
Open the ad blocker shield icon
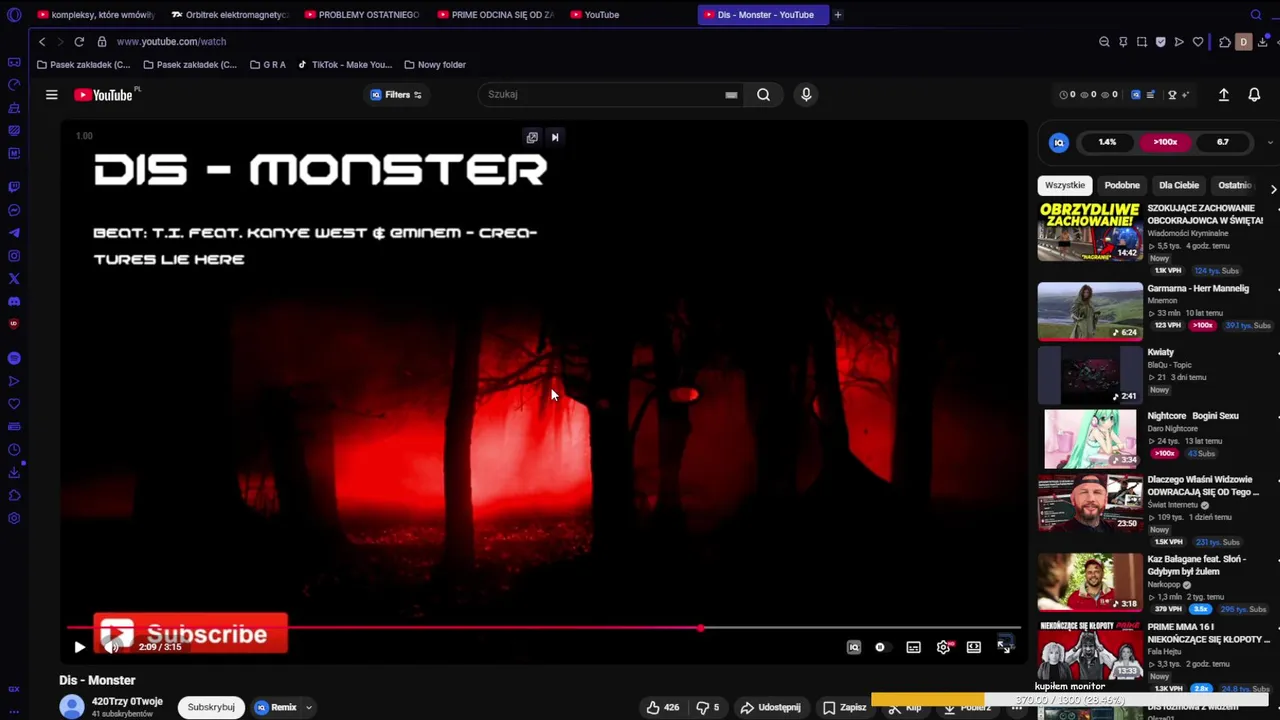tap(1160, 42)
